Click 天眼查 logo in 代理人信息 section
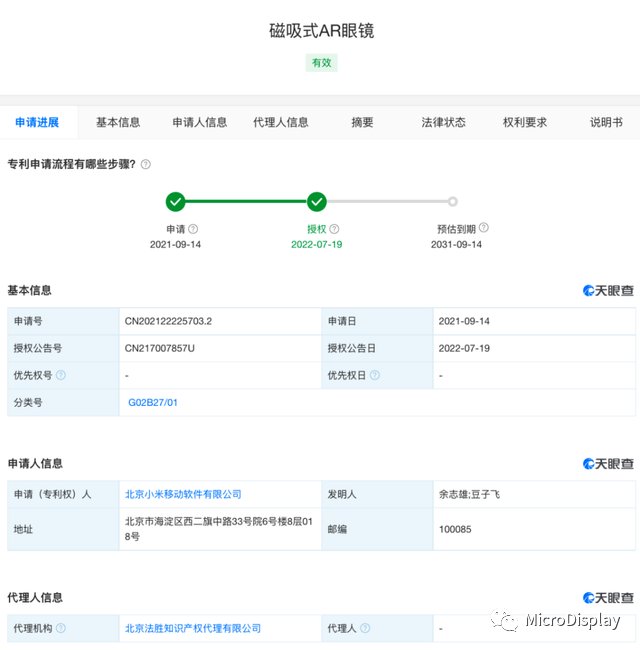The width and height of the screenshot is (640, 650). pyautogui.click(x=608, y=598)
